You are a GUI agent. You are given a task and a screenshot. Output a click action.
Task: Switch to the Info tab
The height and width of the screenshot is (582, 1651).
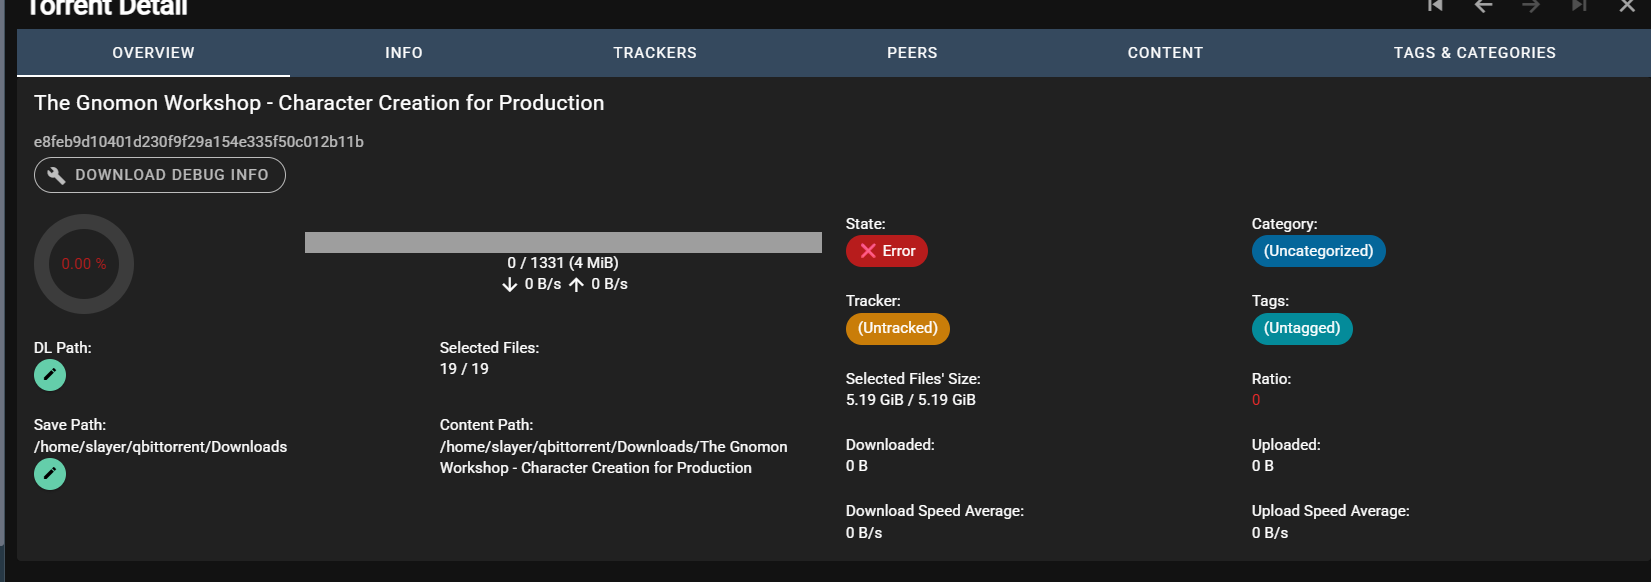tap(404, 53)
